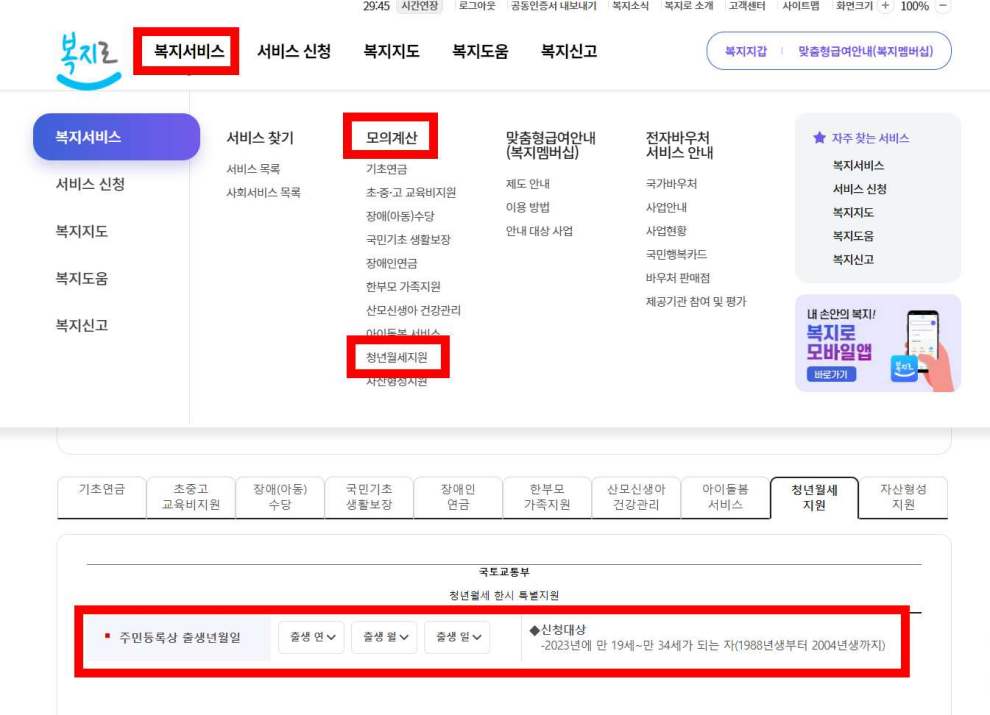Open the 출생 일 day dropdown
Screen dimensions: 990x715
(x=455, y=637)
